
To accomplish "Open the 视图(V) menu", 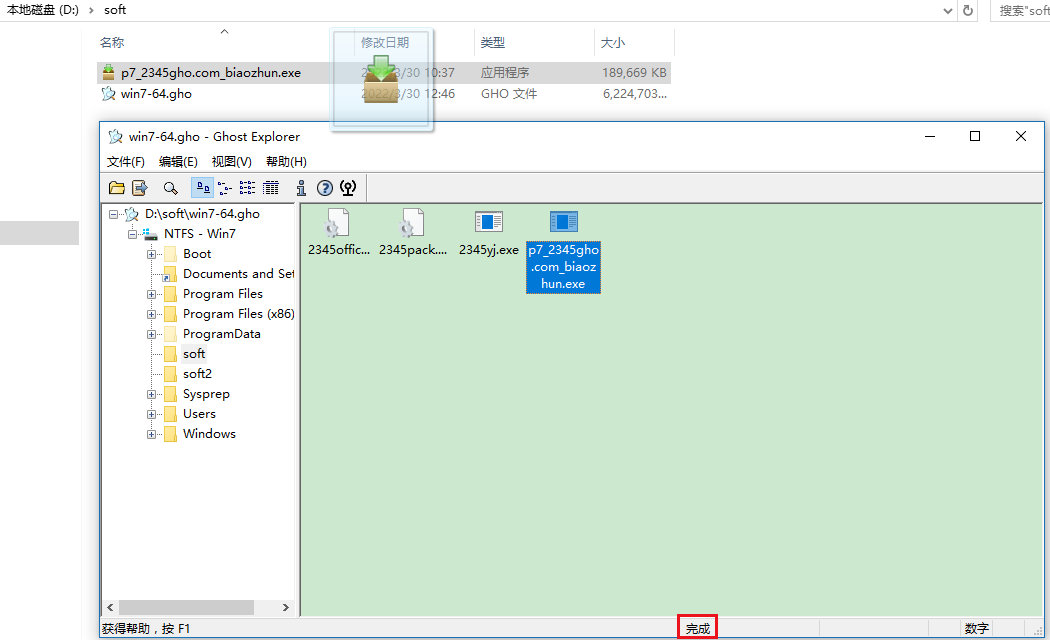I will [x=231, y=162].
